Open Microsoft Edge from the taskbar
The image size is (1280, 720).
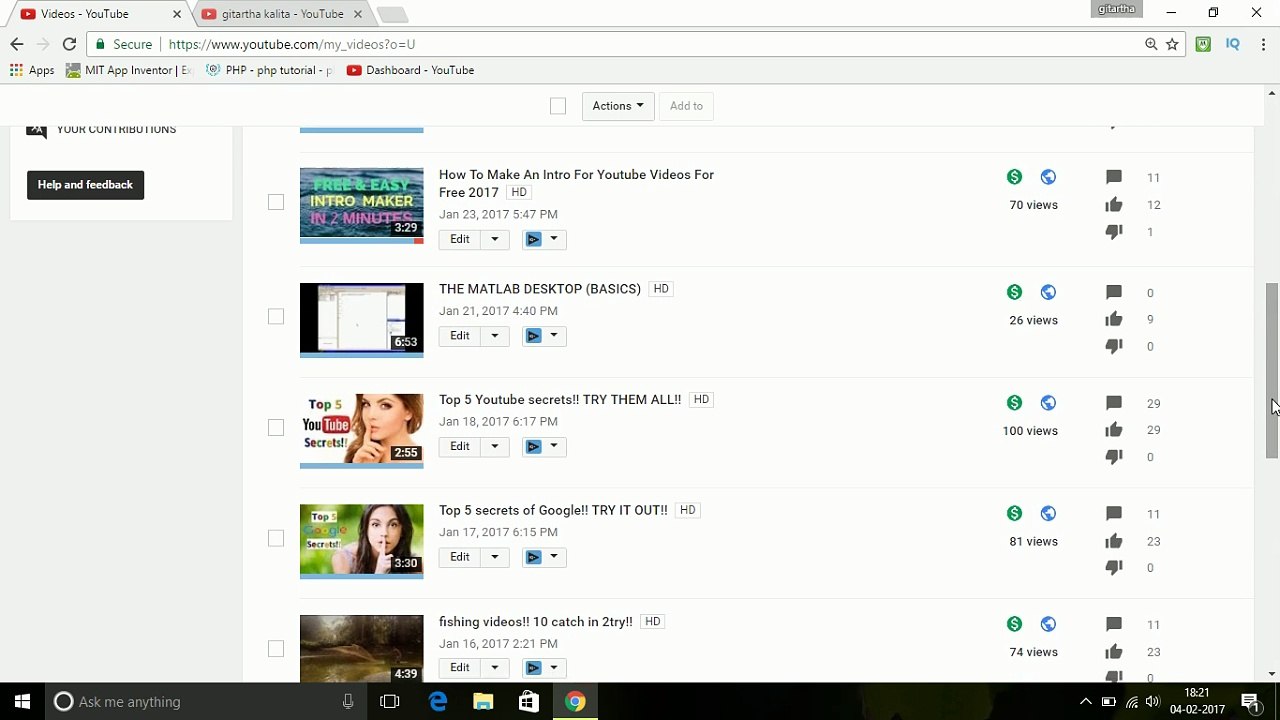pyautogui.click(x=438, y=702)
